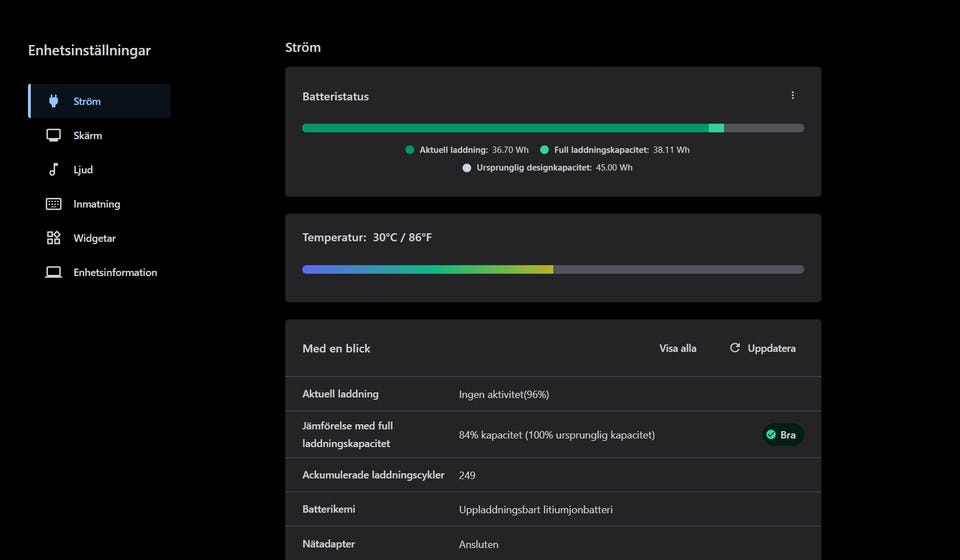The height and width of the screenshot is (560, 960).
Task: Click the refresh icon beside Uppdatera
Action: point(735,348)
